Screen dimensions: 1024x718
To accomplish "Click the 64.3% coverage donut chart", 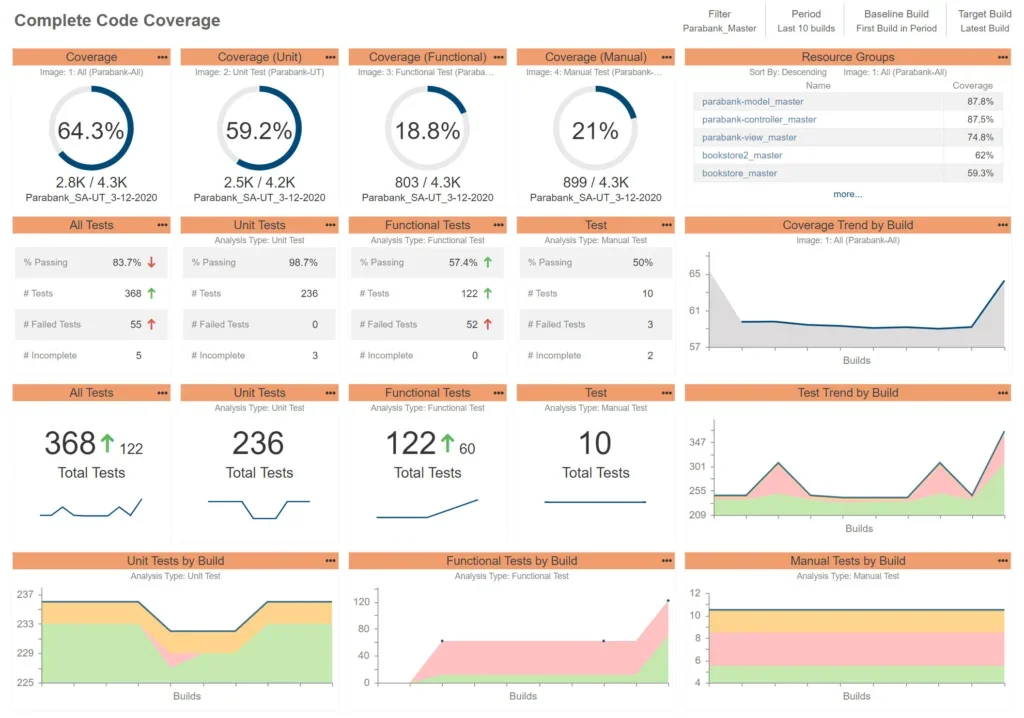I will (x=91, y=131).
